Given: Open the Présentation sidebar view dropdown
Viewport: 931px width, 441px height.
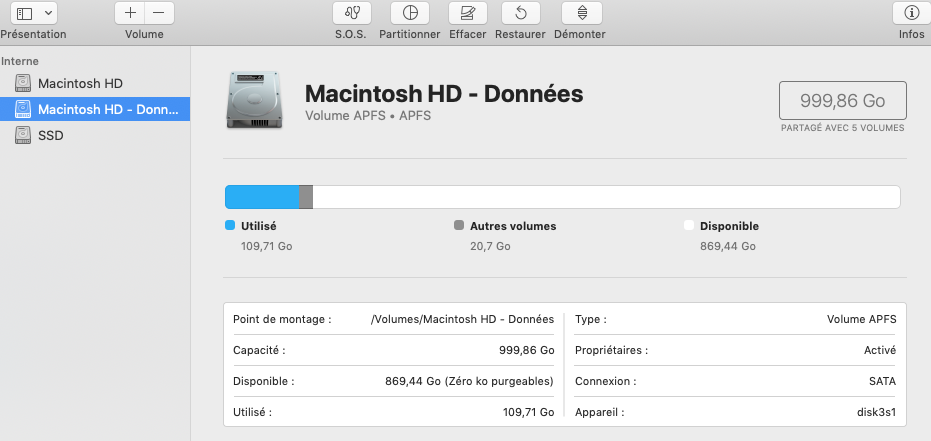Looking at the screenshot, I should click(x=33, y=13).
